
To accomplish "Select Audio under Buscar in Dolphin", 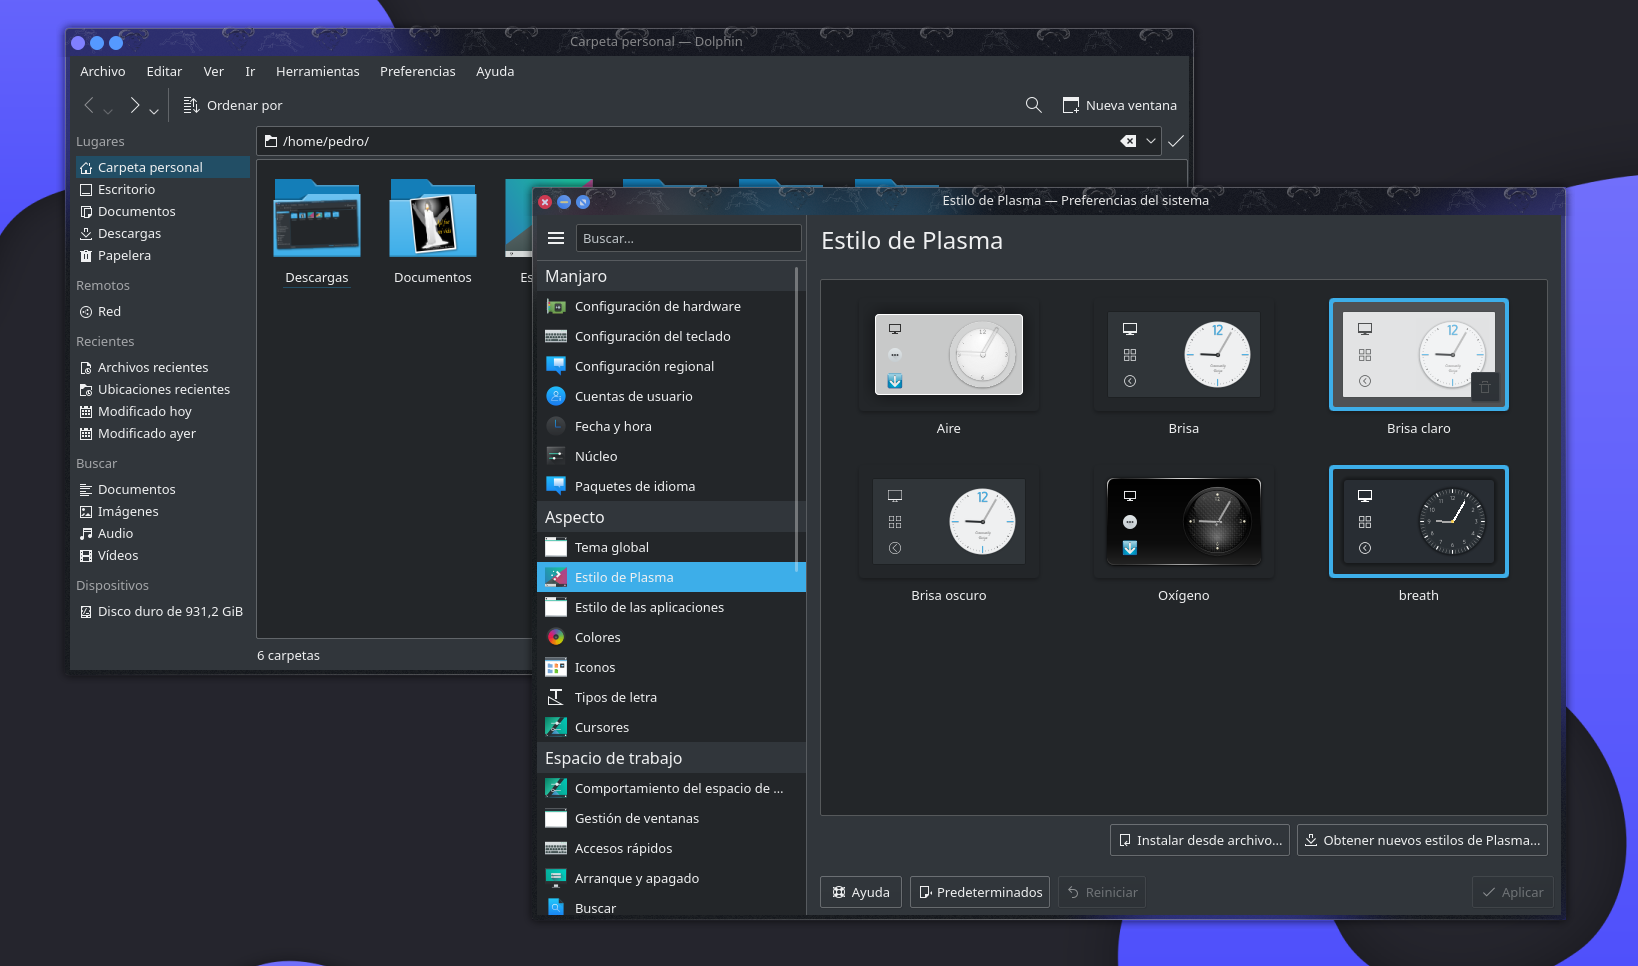I will coord(162,533).
